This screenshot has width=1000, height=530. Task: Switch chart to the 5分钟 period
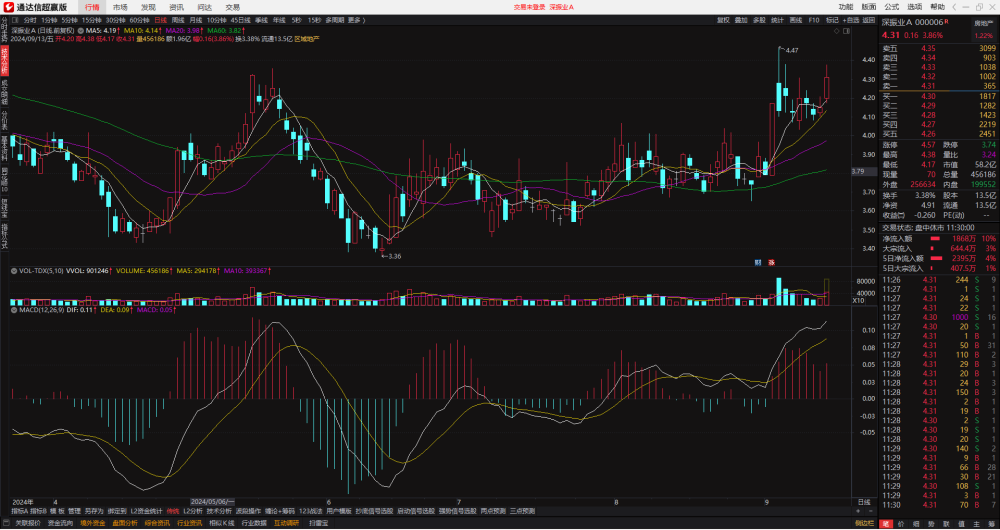coord(69,20)
